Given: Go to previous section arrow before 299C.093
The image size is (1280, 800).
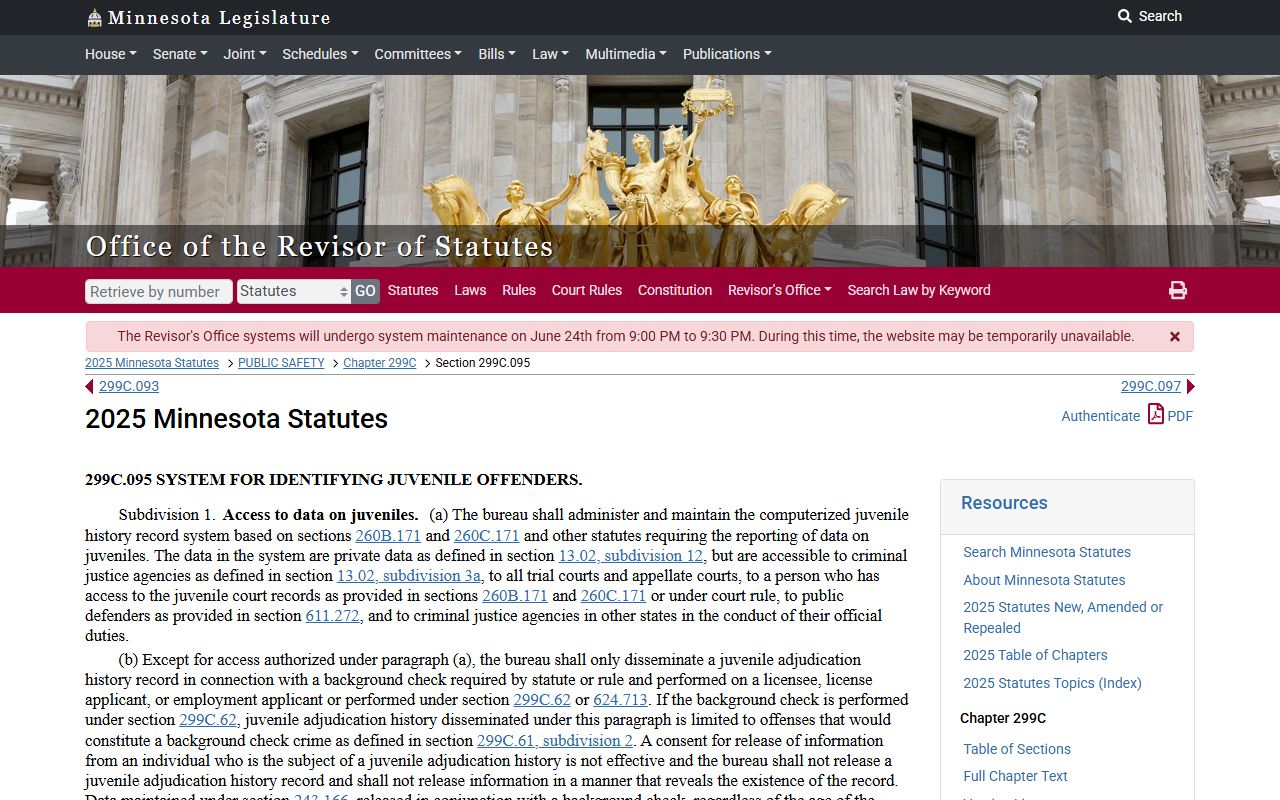Looking at the screenshot, I should [89, 387].
